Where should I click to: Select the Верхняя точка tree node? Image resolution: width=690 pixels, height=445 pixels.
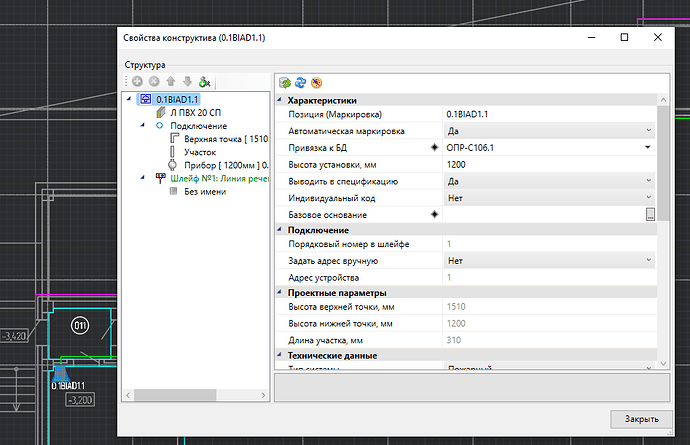(x=220, y=139)
